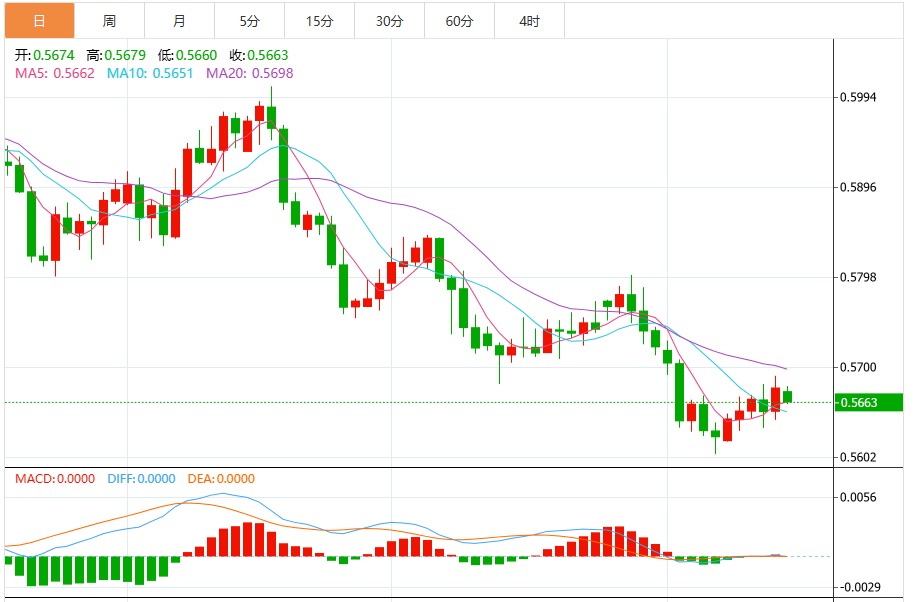The width and height of the screenshot is (918, 602).
Task: Click the 0.5700 price axis label
Action: coord(858,367)
